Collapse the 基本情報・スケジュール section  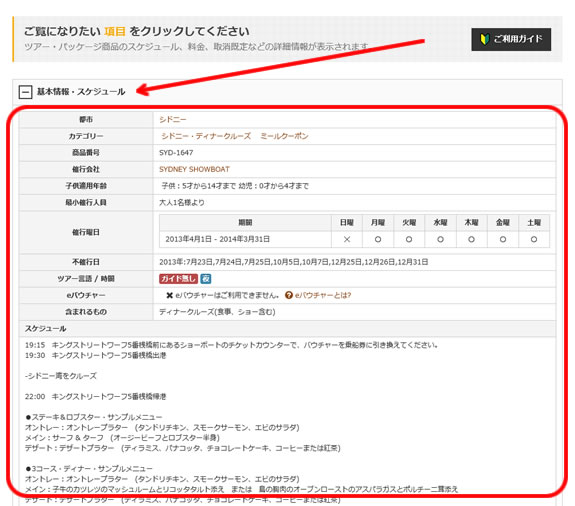(25, 92)
